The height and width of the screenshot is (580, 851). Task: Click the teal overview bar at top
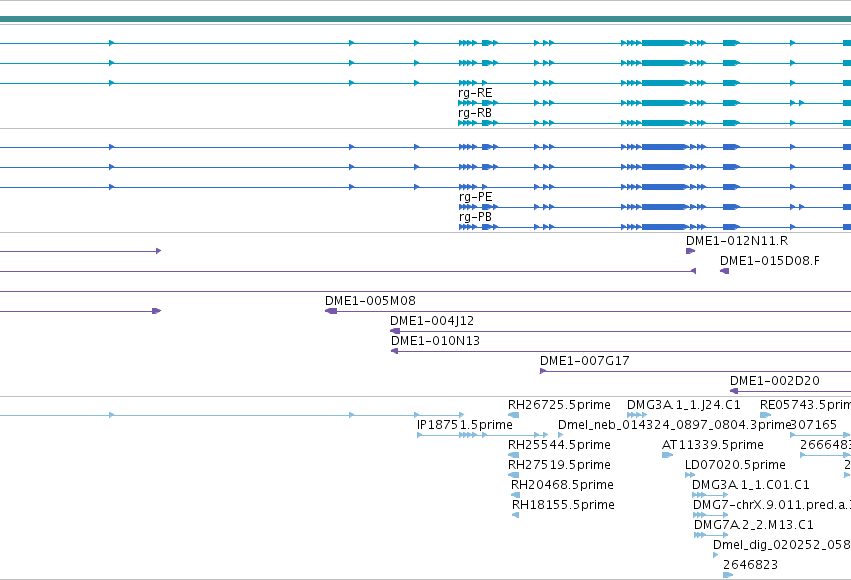(x=426, y=20)
